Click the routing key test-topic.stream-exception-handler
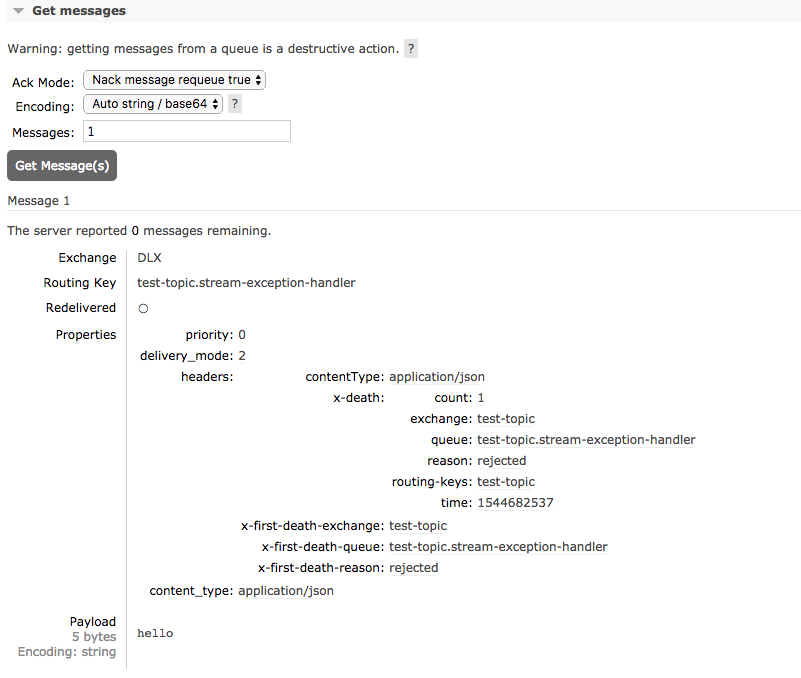The height and width of the screenshot is (678, 801). pos(246,282)
